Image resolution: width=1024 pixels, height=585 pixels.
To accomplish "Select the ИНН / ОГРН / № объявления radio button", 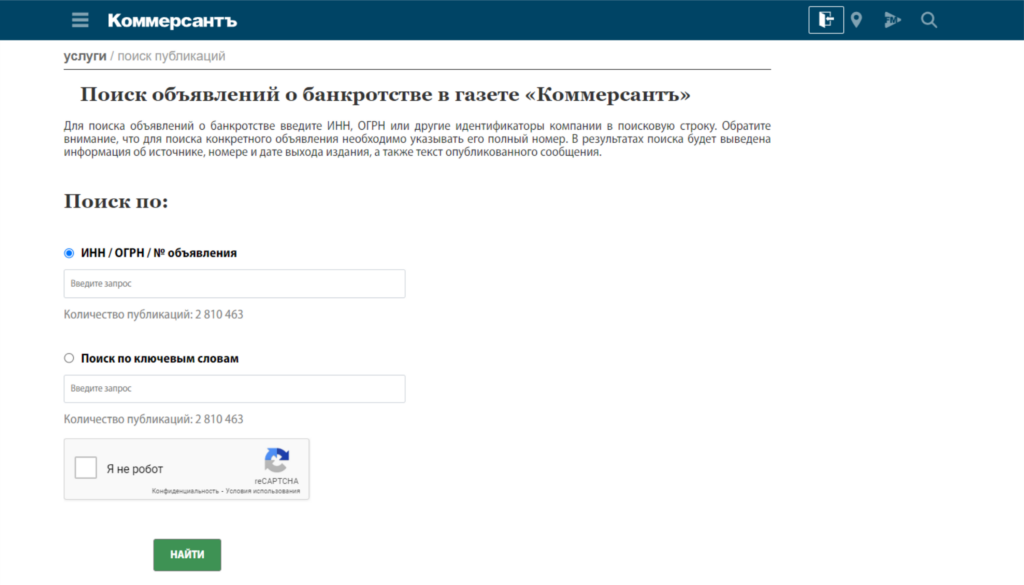I will pos(69,253).
